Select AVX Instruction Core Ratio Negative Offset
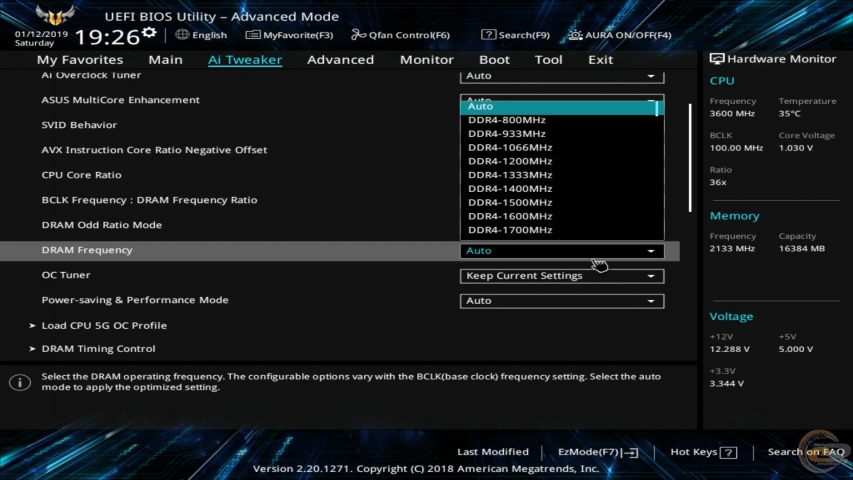The width and height of the screenshot is (853, 480). point(154,150)
